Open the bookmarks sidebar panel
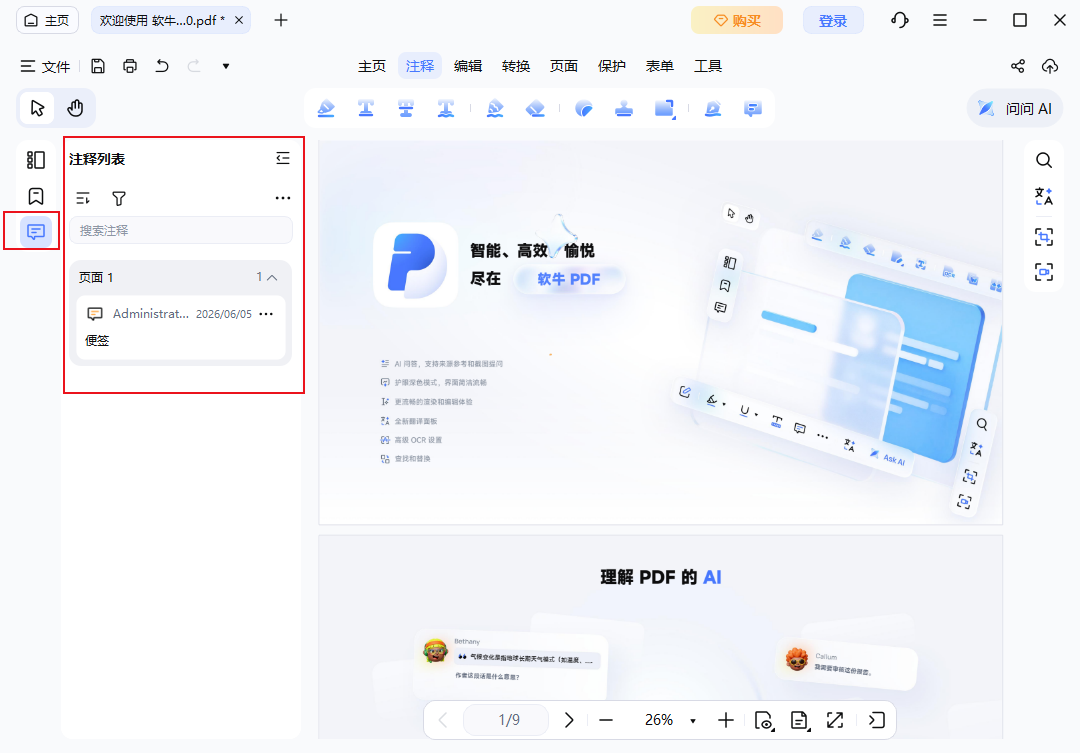The width and height of the screenshot is (1080, 753). [x=36, y=196]
